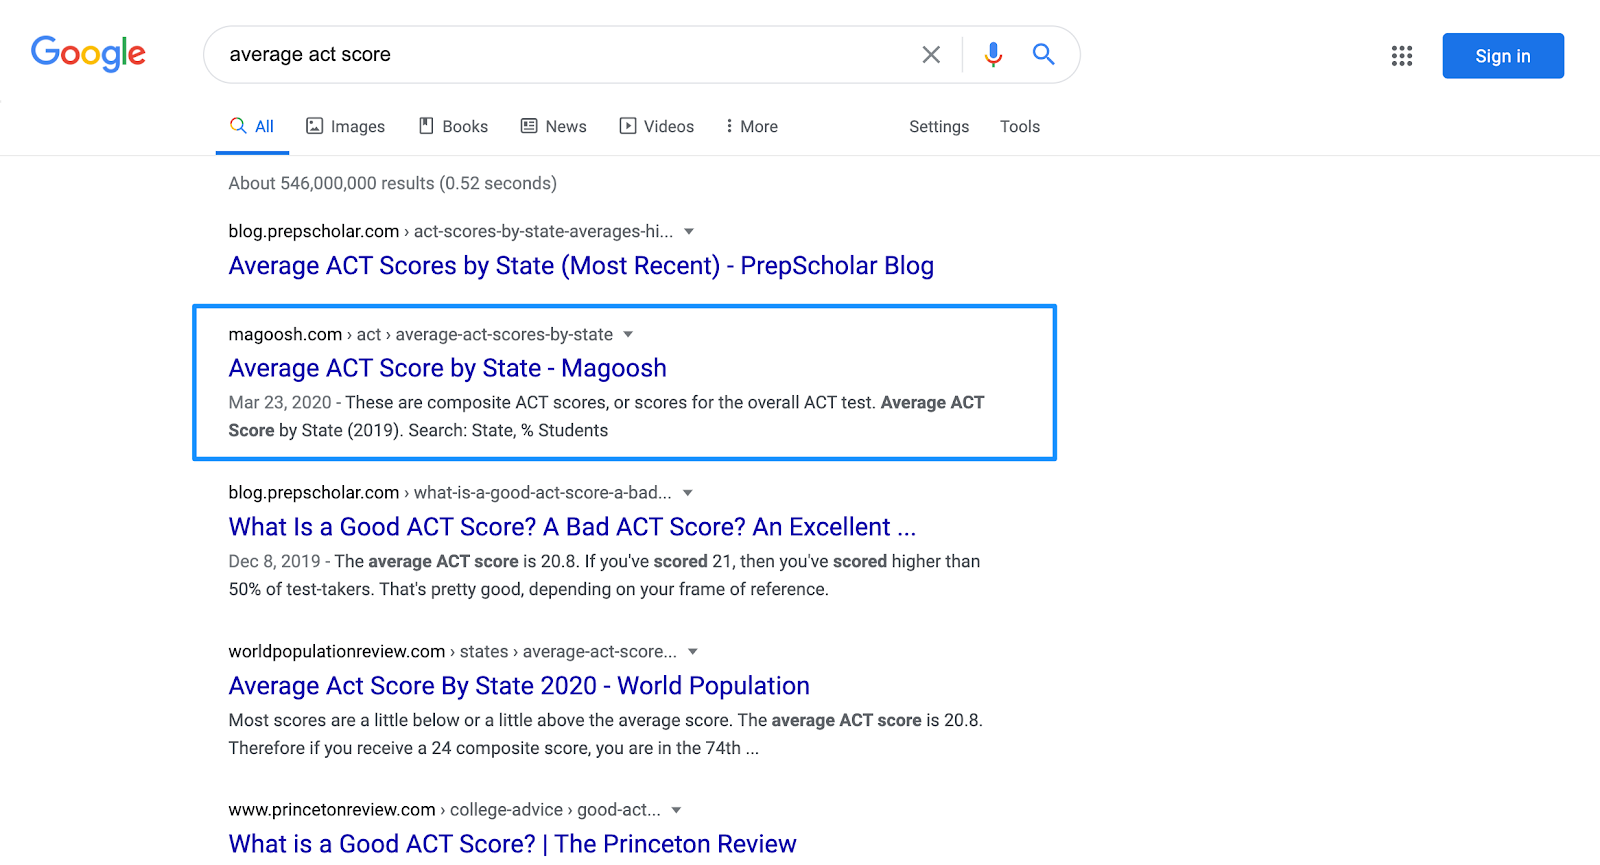Image resolution: width=1600 pixels, height=865 pixels.
Task: Click the Google logo
Action: click(88, 54)
